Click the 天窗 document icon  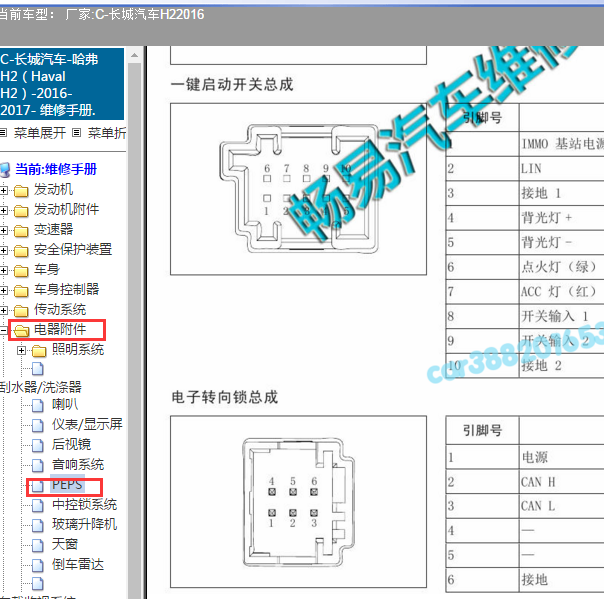point(37,545)
